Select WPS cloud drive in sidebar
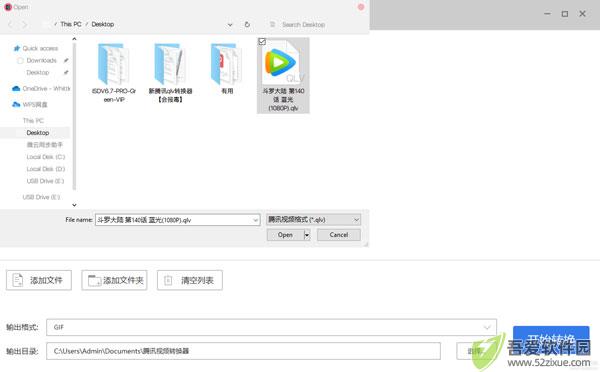This screenshot has height=372, width=600. click(x=30, y=104)
